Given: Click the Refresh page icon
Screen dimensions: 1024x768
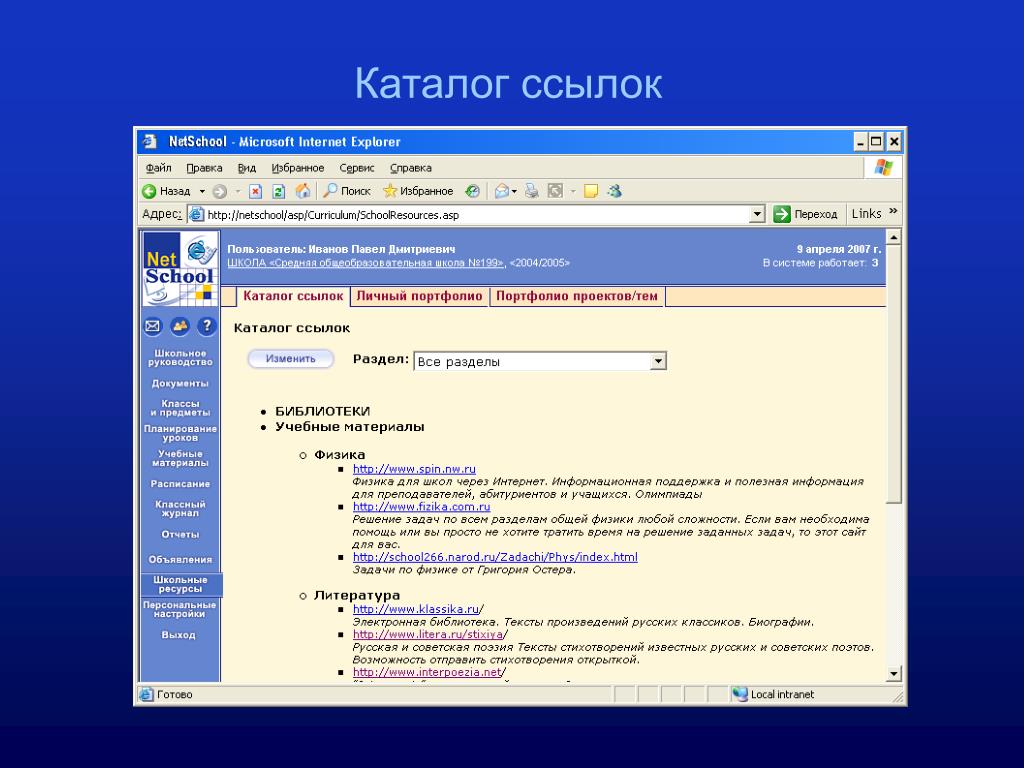Looking at the screenshot, I should pyautogui.click(x=278, y=191).
